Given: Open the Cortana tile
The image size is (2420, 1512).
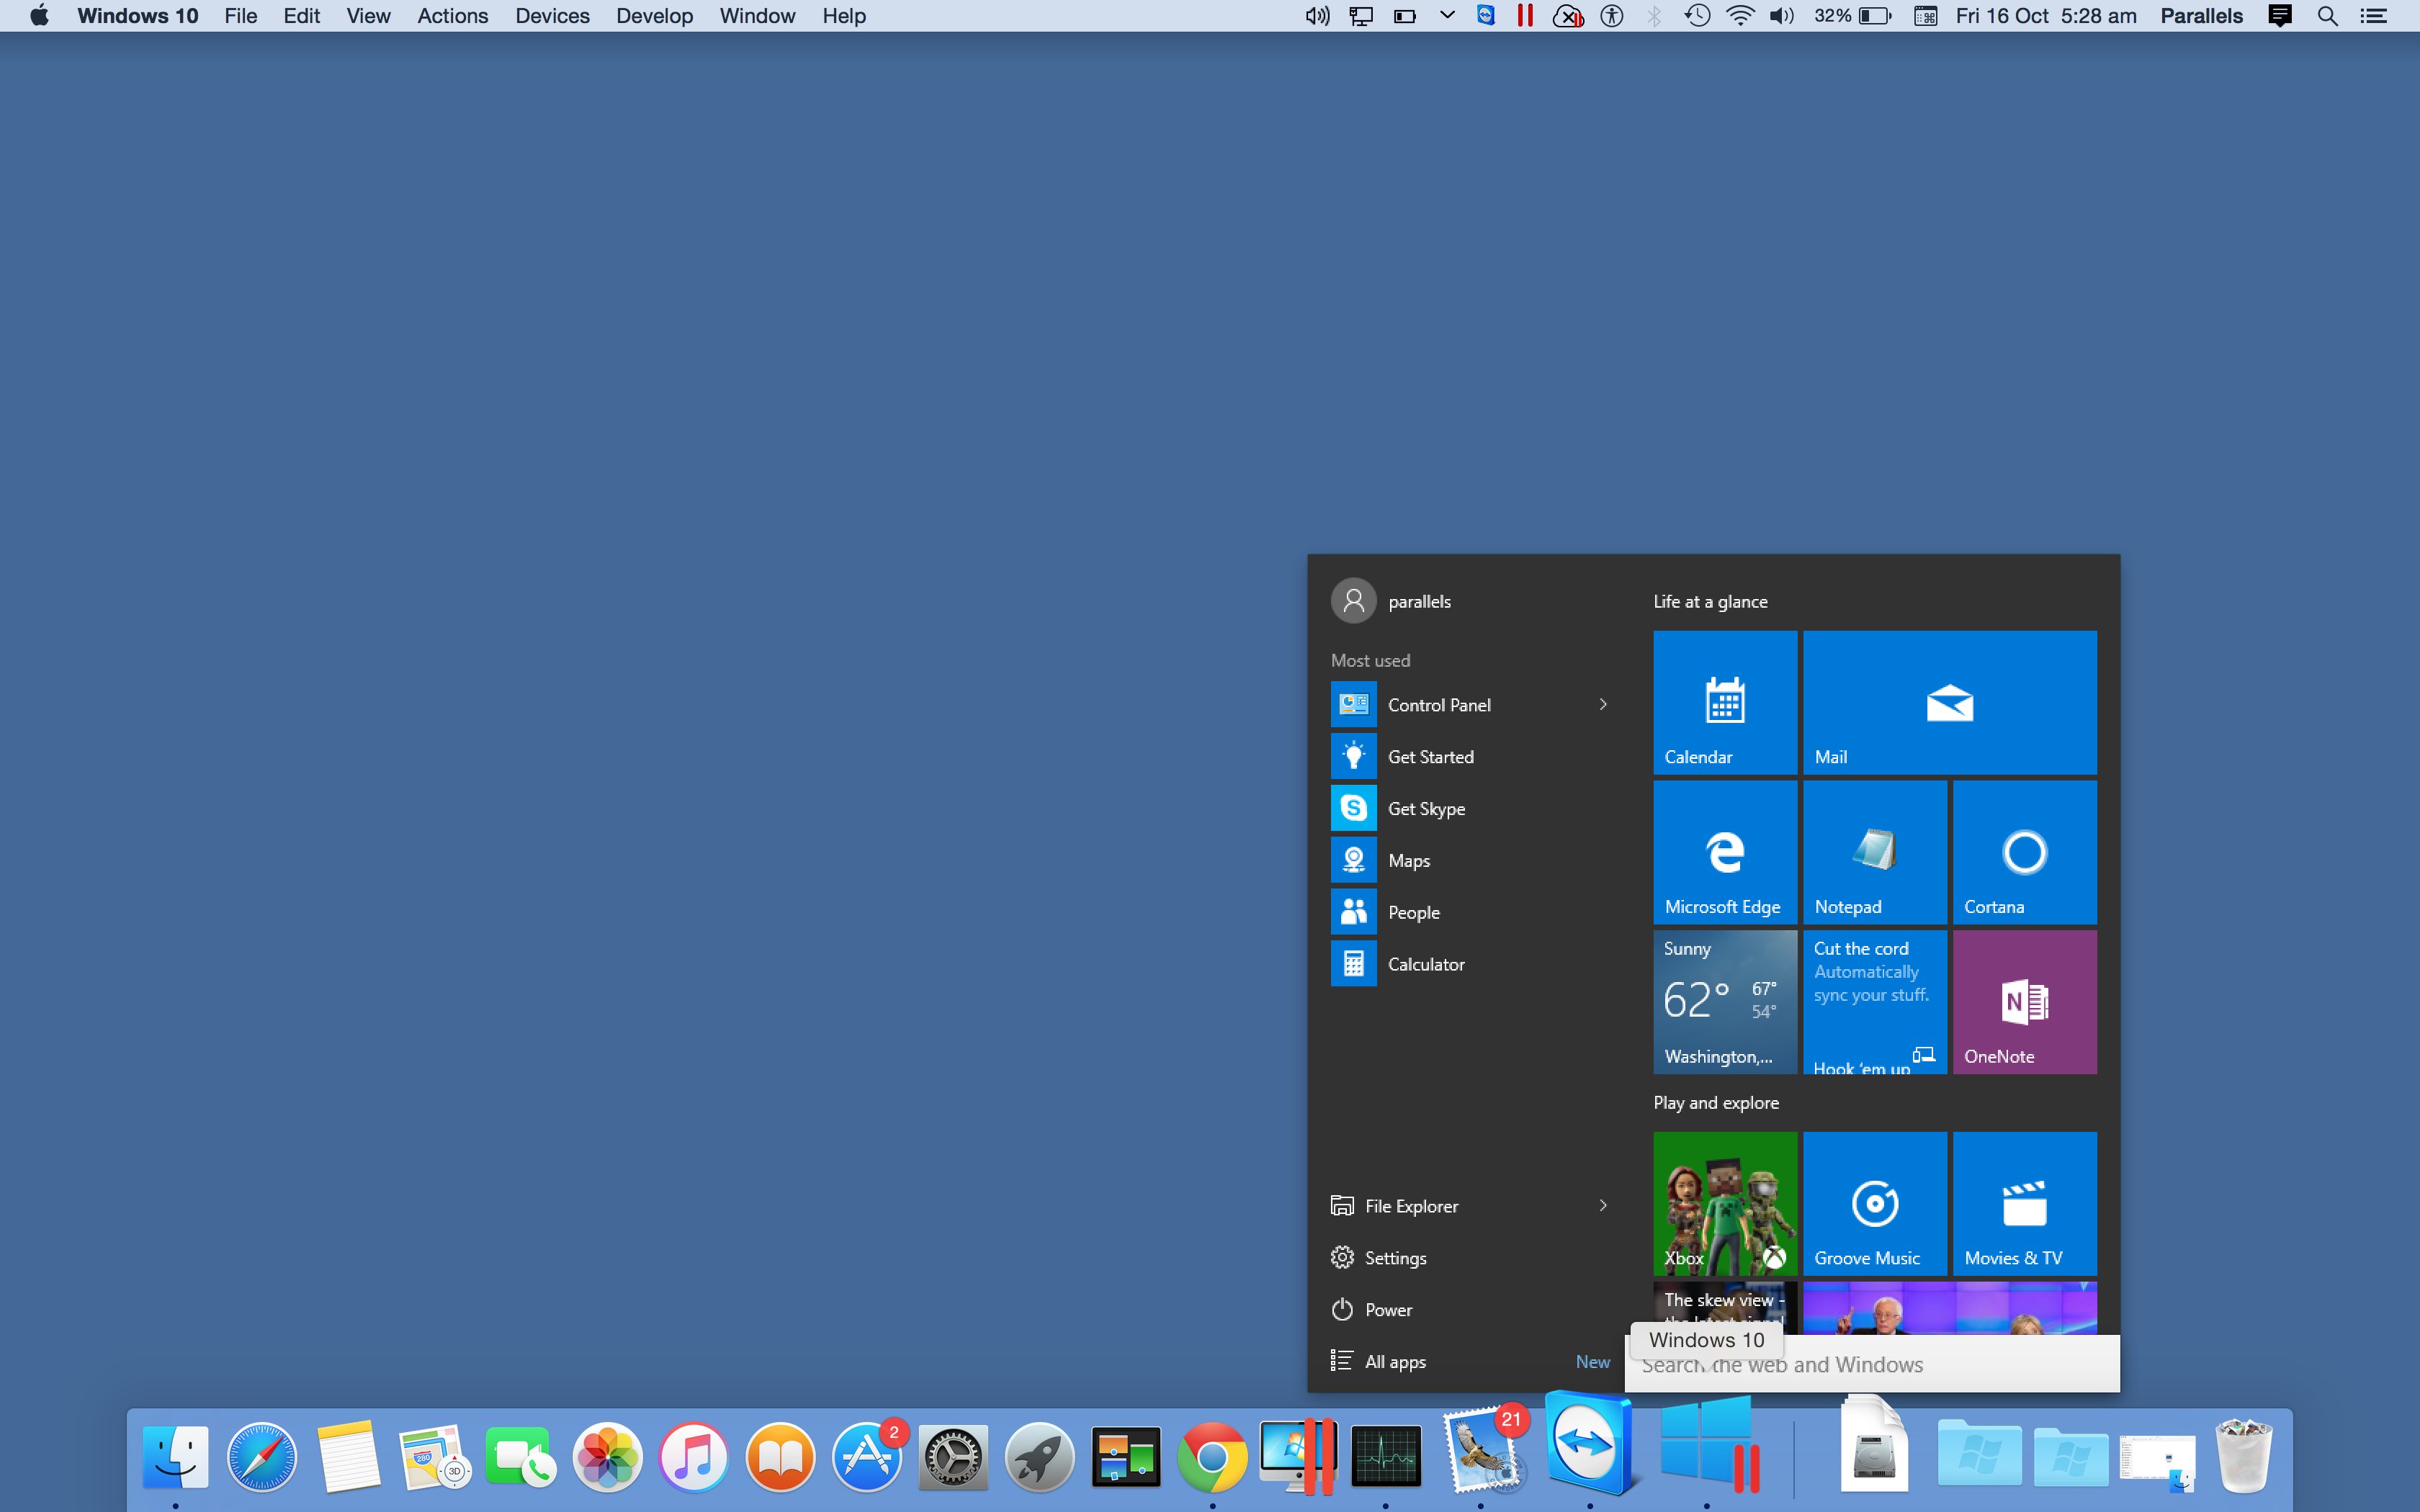Looking at the screenshot, I should 2024,852.
